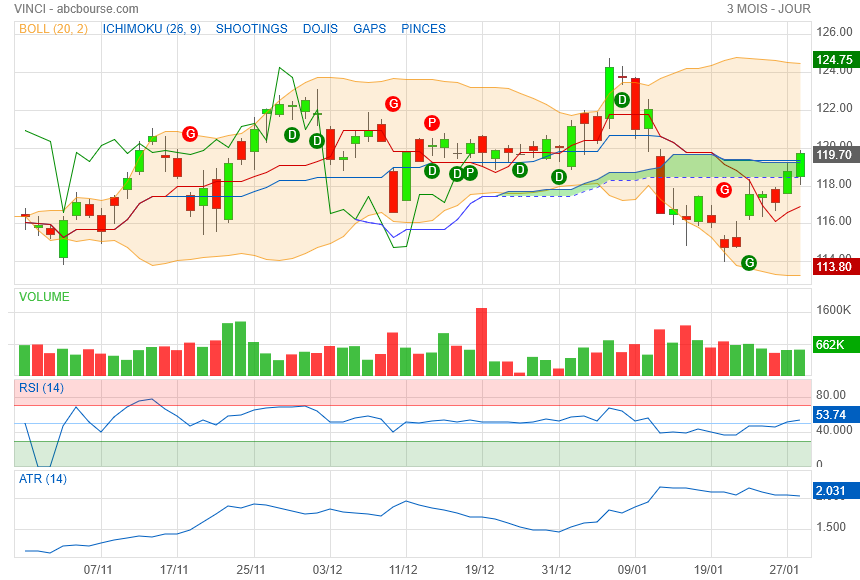Toggle the PINCES markers

[423, 29]
